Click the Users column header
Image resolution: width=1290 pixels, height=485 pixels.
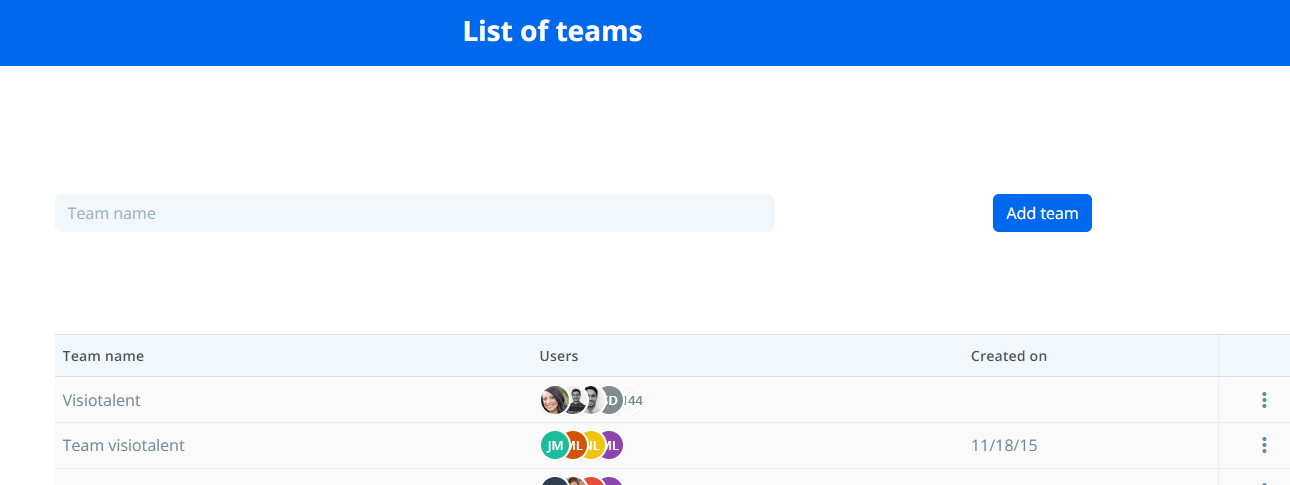coord(559,356)
